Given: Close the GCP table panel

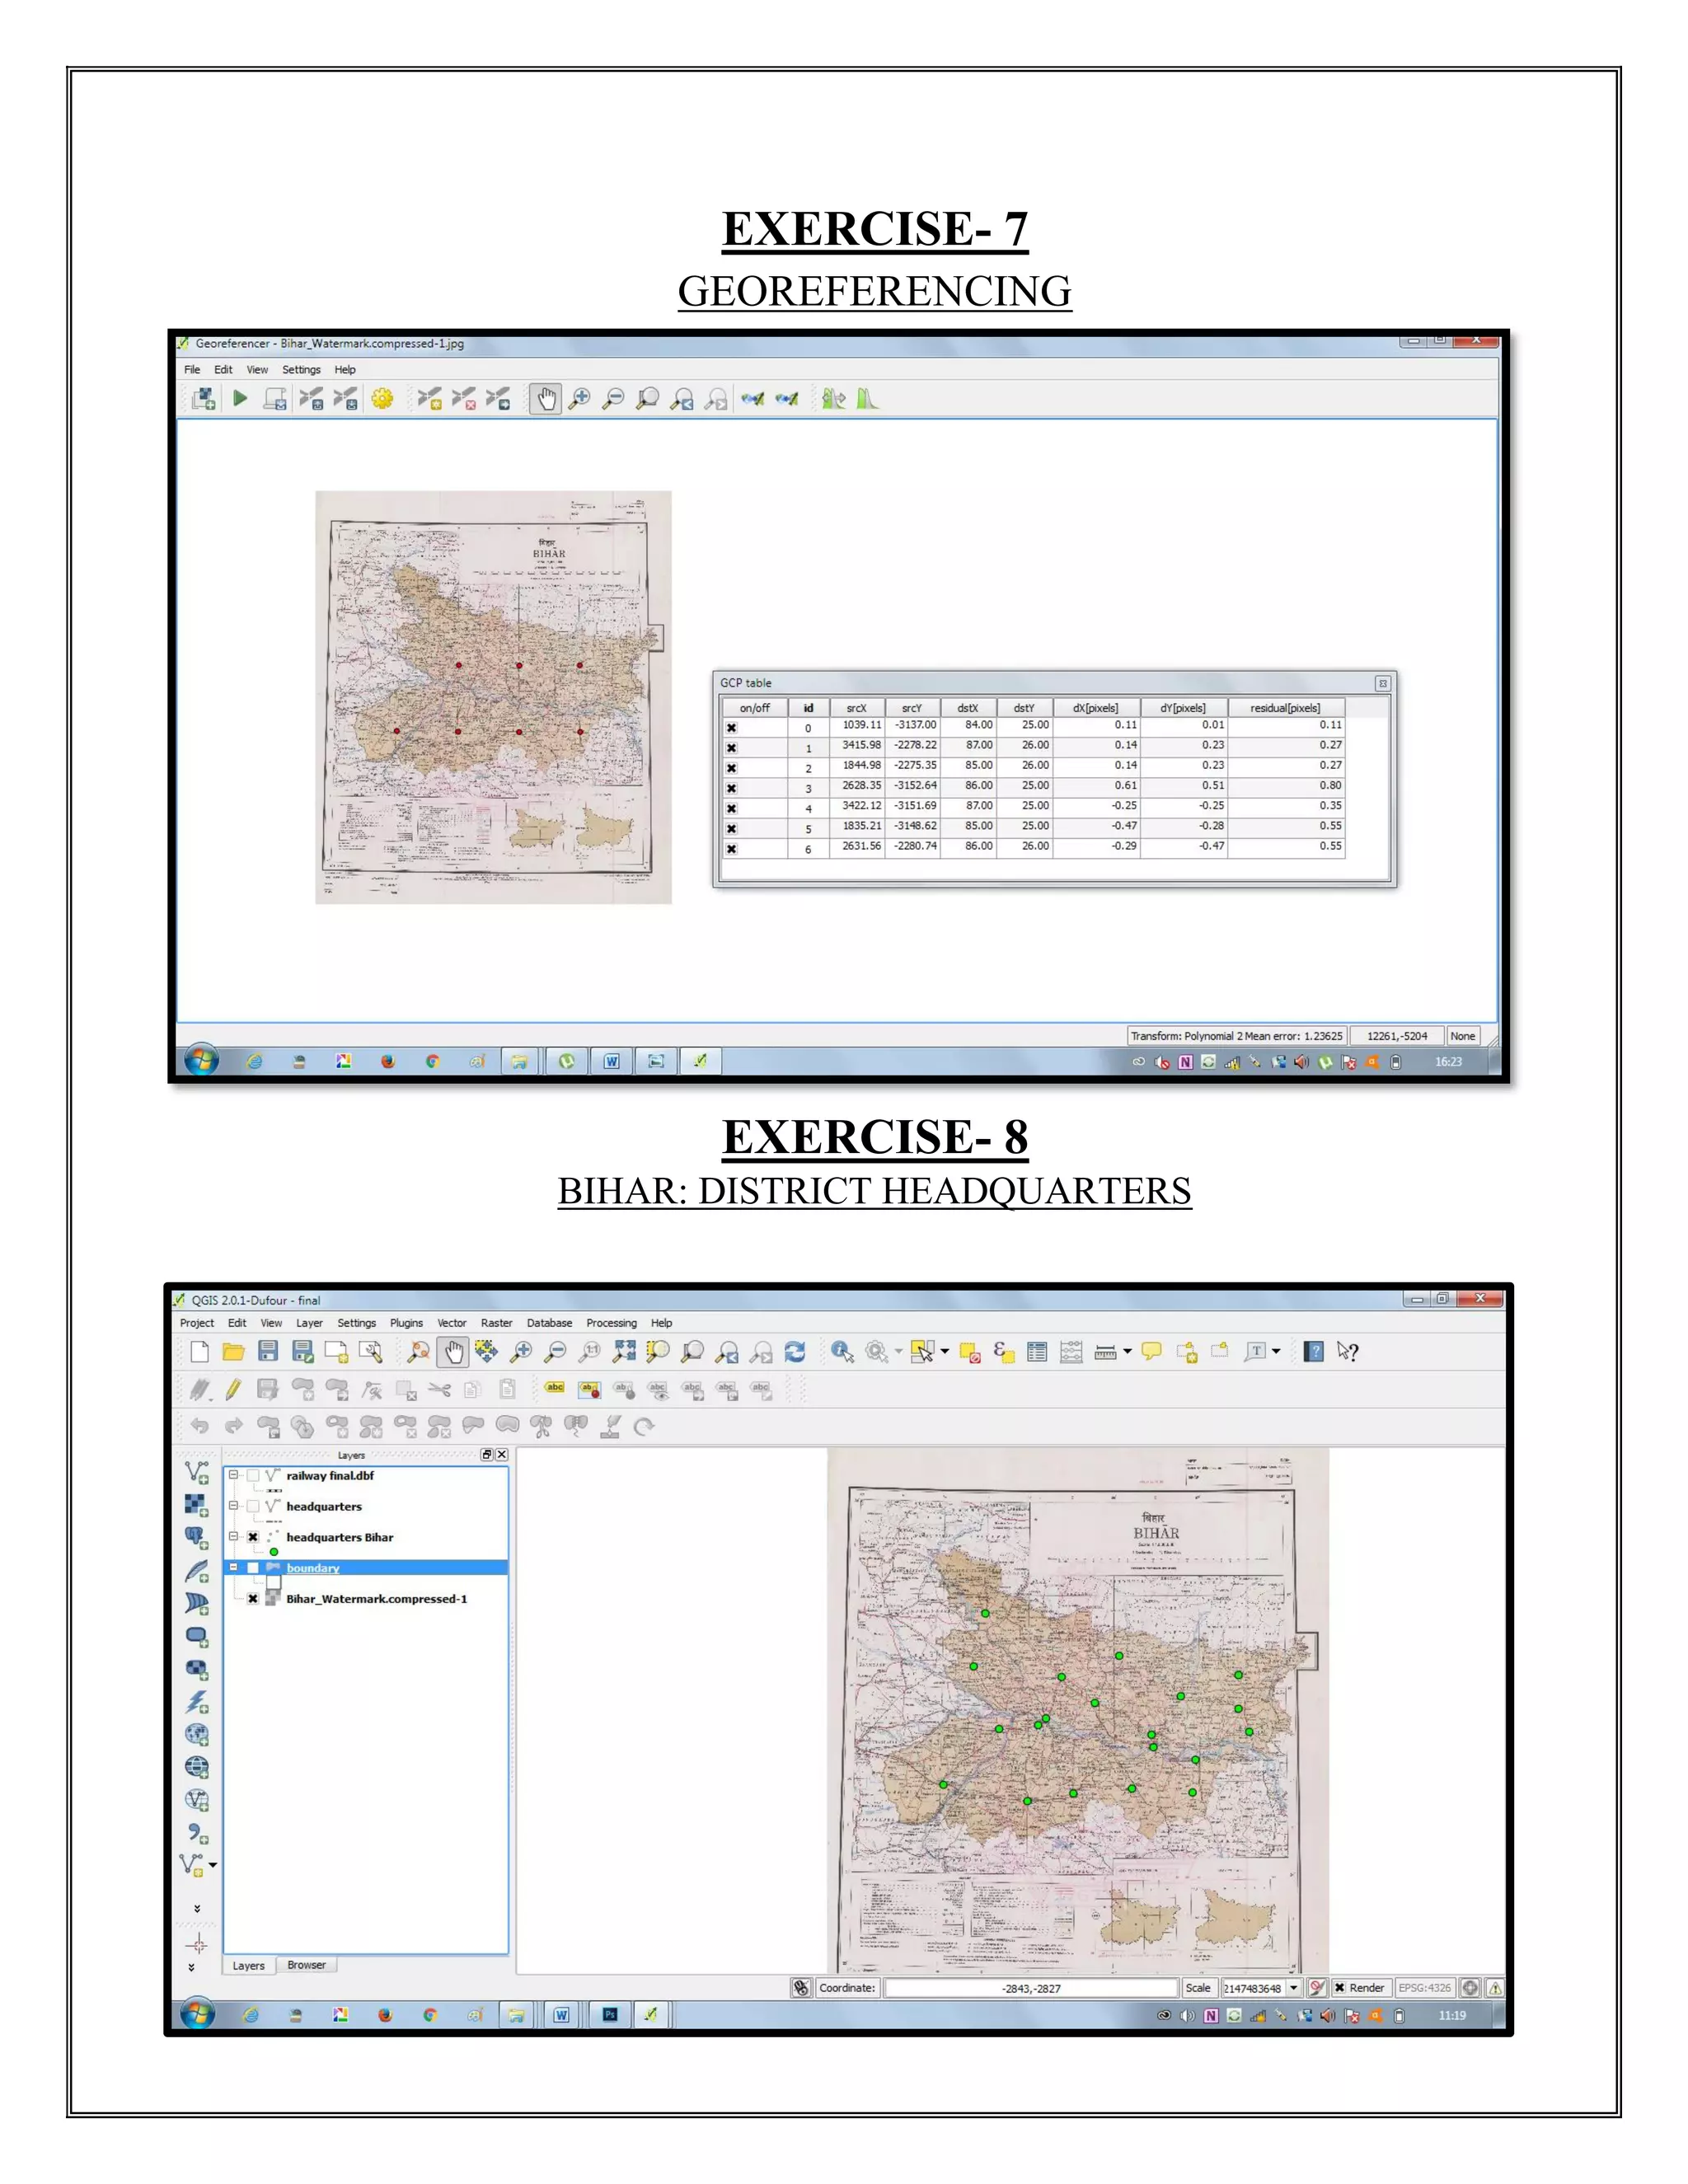Looking at the screenshot, I should 1382,684.
